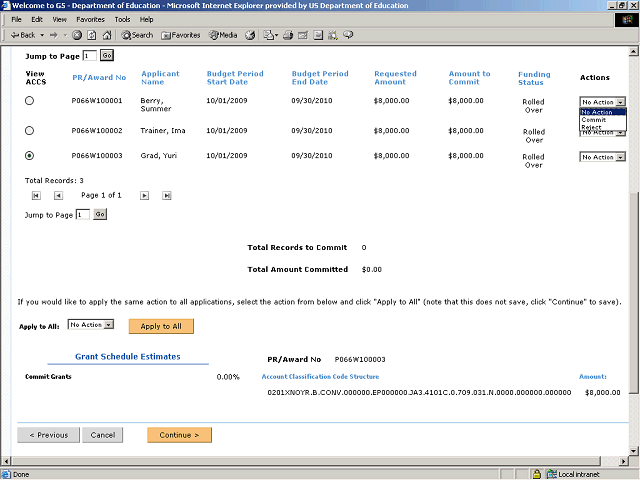Click the Mail toolbar icon
This screenshot has height=480, width=640.
click(268, 35)
